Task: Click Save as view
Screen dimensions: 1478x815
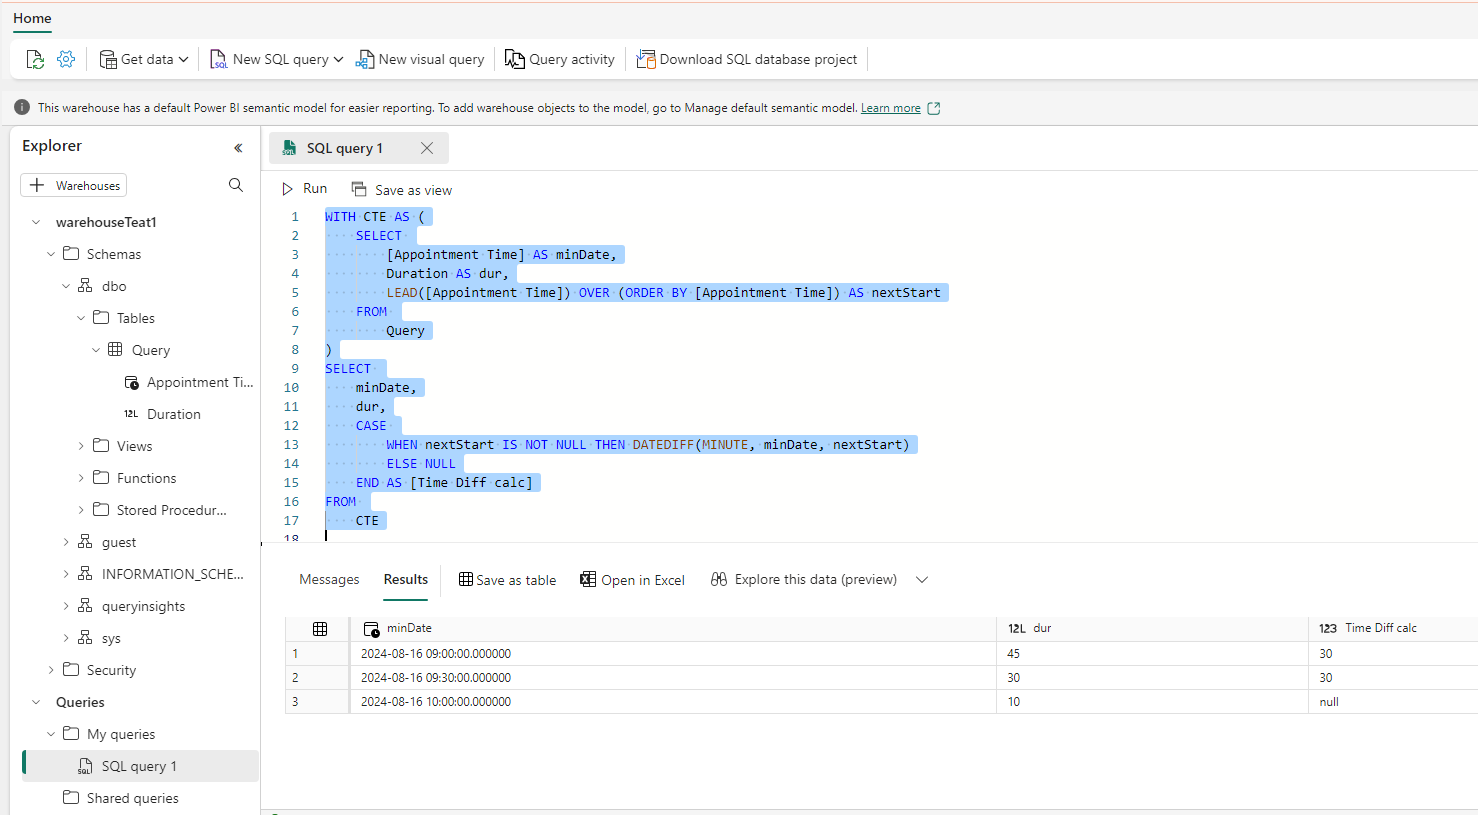Action: [401, 189]
